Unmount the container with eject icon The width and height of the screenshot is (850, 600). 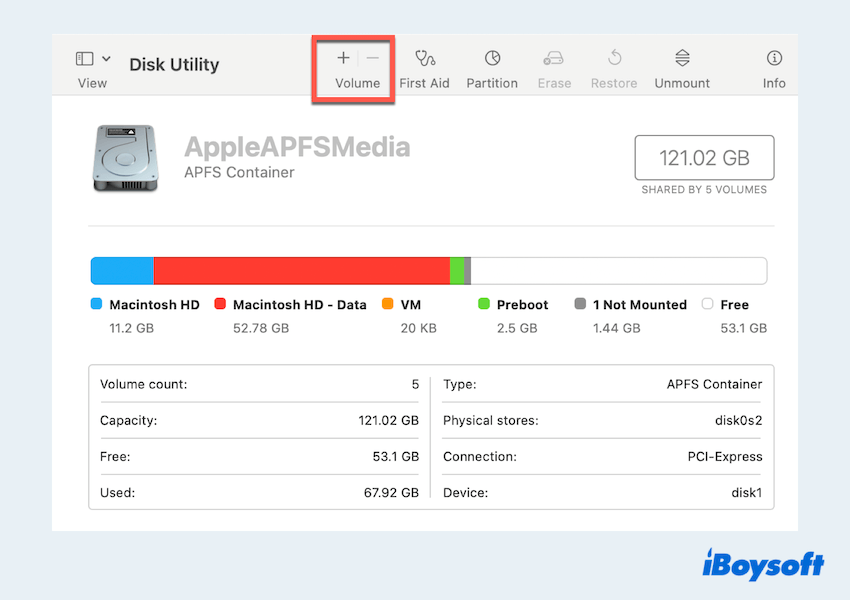[682, 58]
